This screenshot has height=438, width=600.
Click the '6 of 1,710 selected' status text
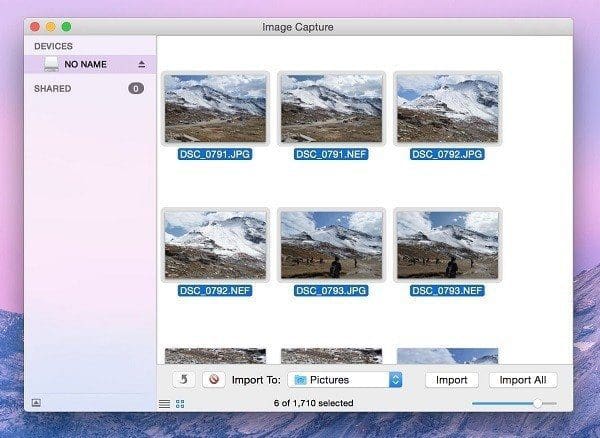pyautogui.click(x=313, y=403)
